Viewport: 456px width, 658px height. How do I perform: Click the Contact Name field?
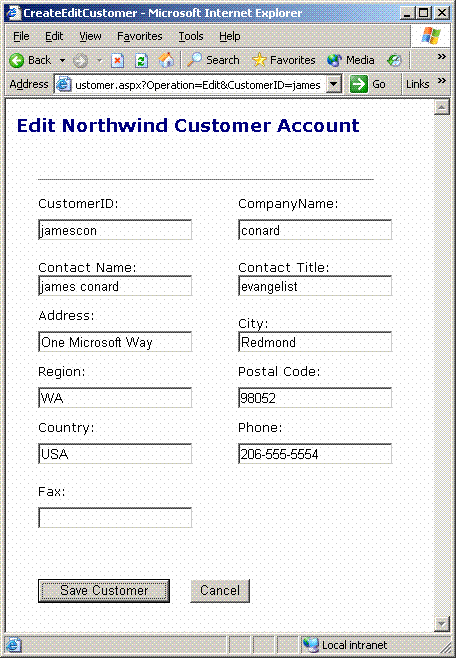coord(115,286)
